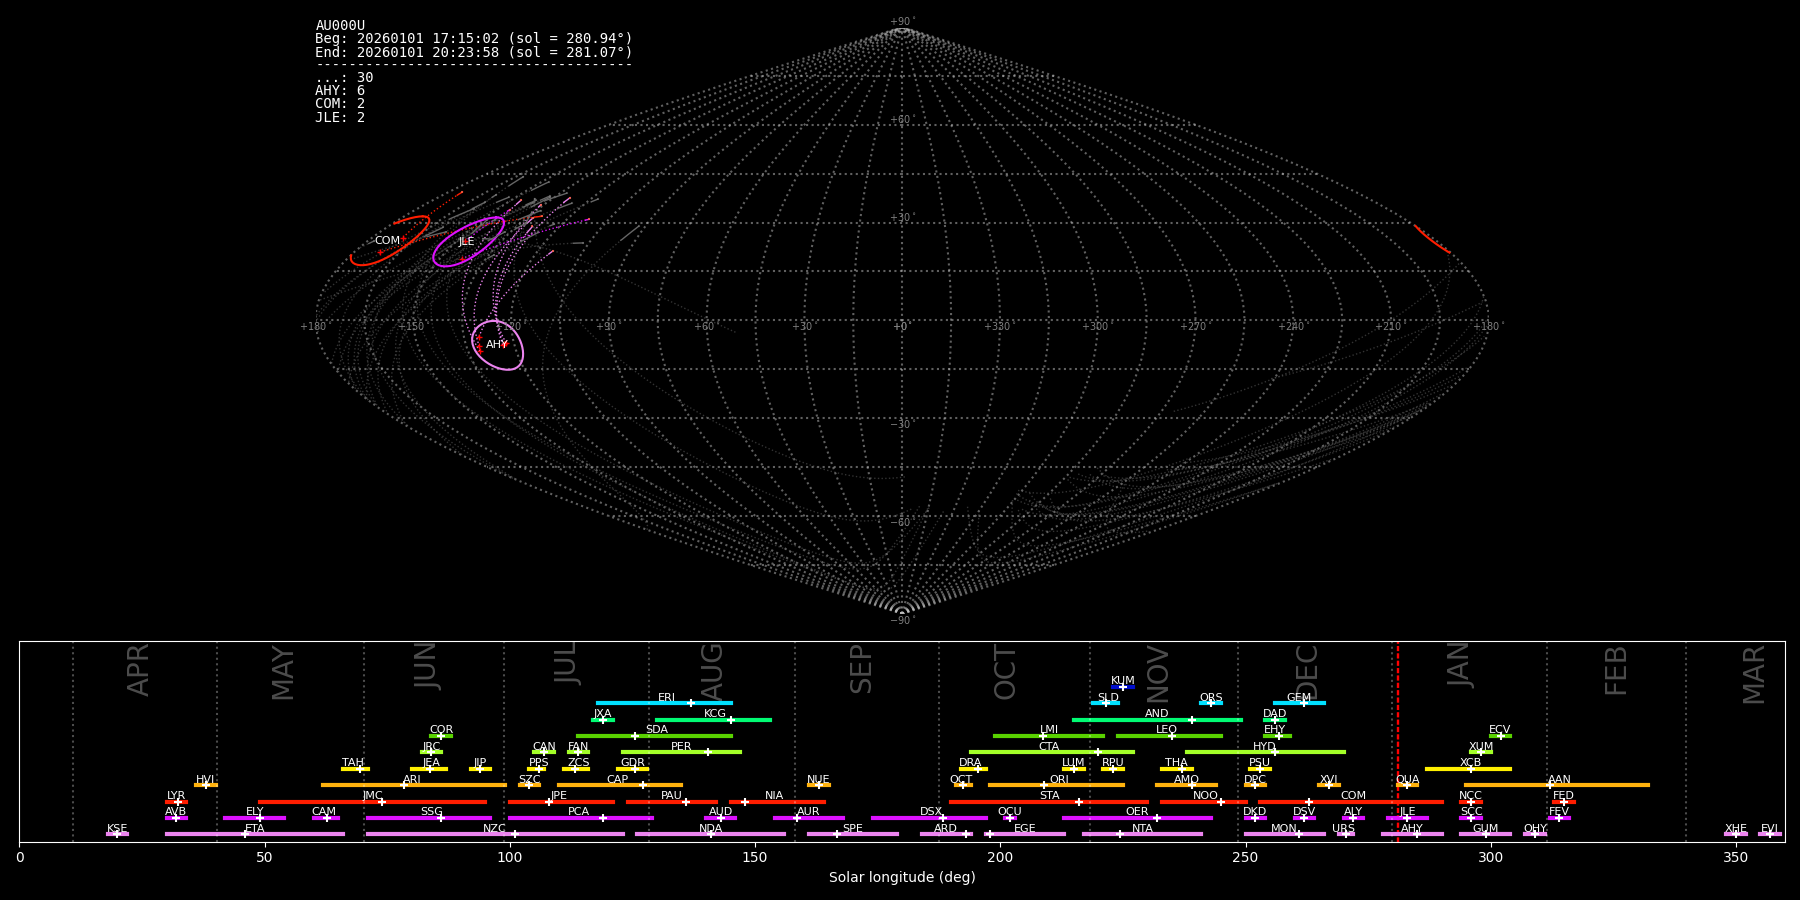
Task: Click the COR shower bar on the timeline
Action: [441, 736]
